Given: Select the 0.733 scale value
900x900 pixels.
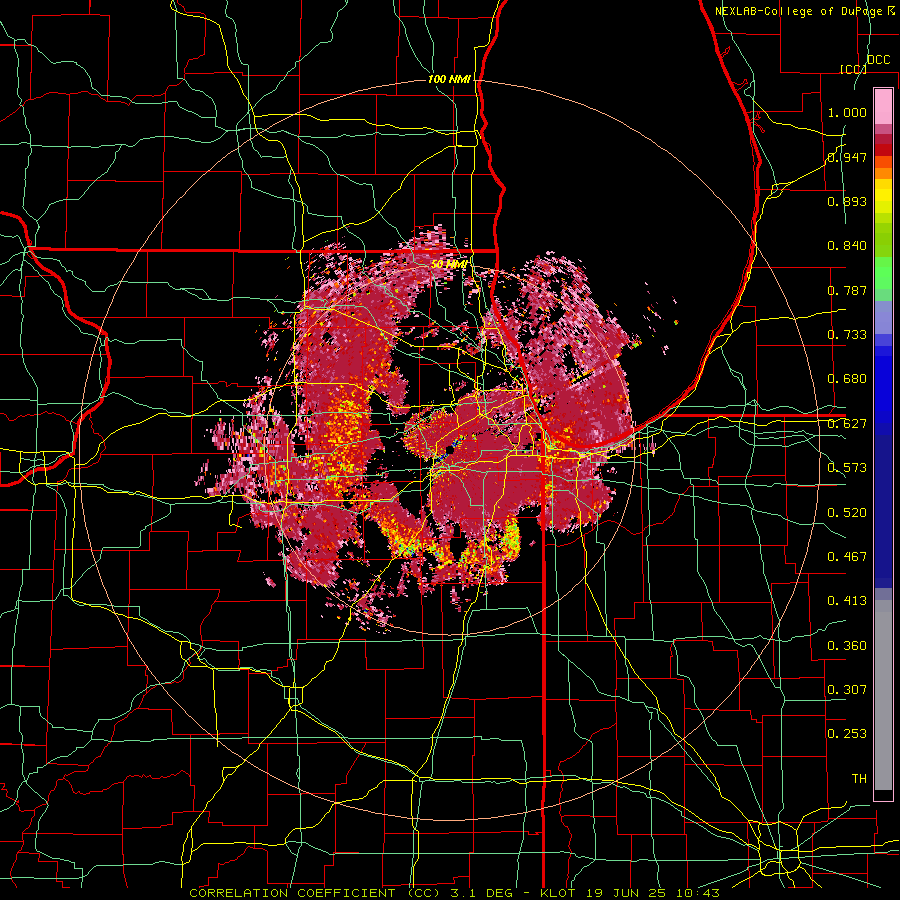Looking at the screenshot, I should click(847, 335).
